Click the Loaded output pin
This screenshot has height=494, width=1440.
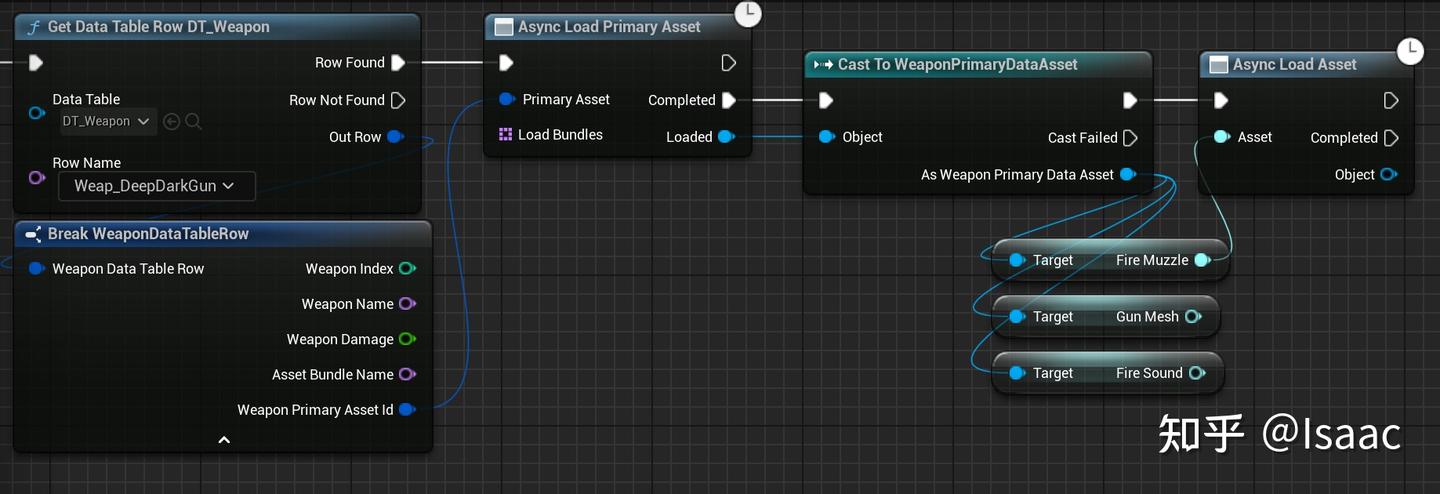(727, 137)
